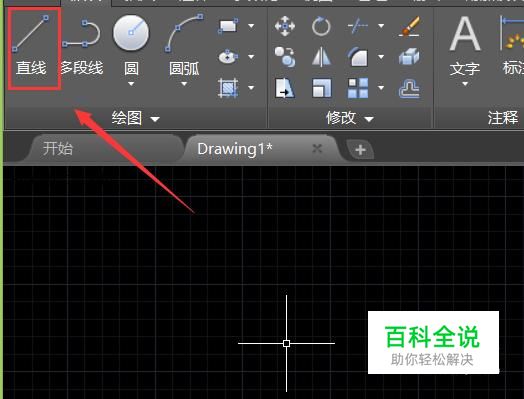The height and width of the screenshot is (399, 524).
Task: Click the Rectangle draw tool icon
Action: (x=228, y=26)
